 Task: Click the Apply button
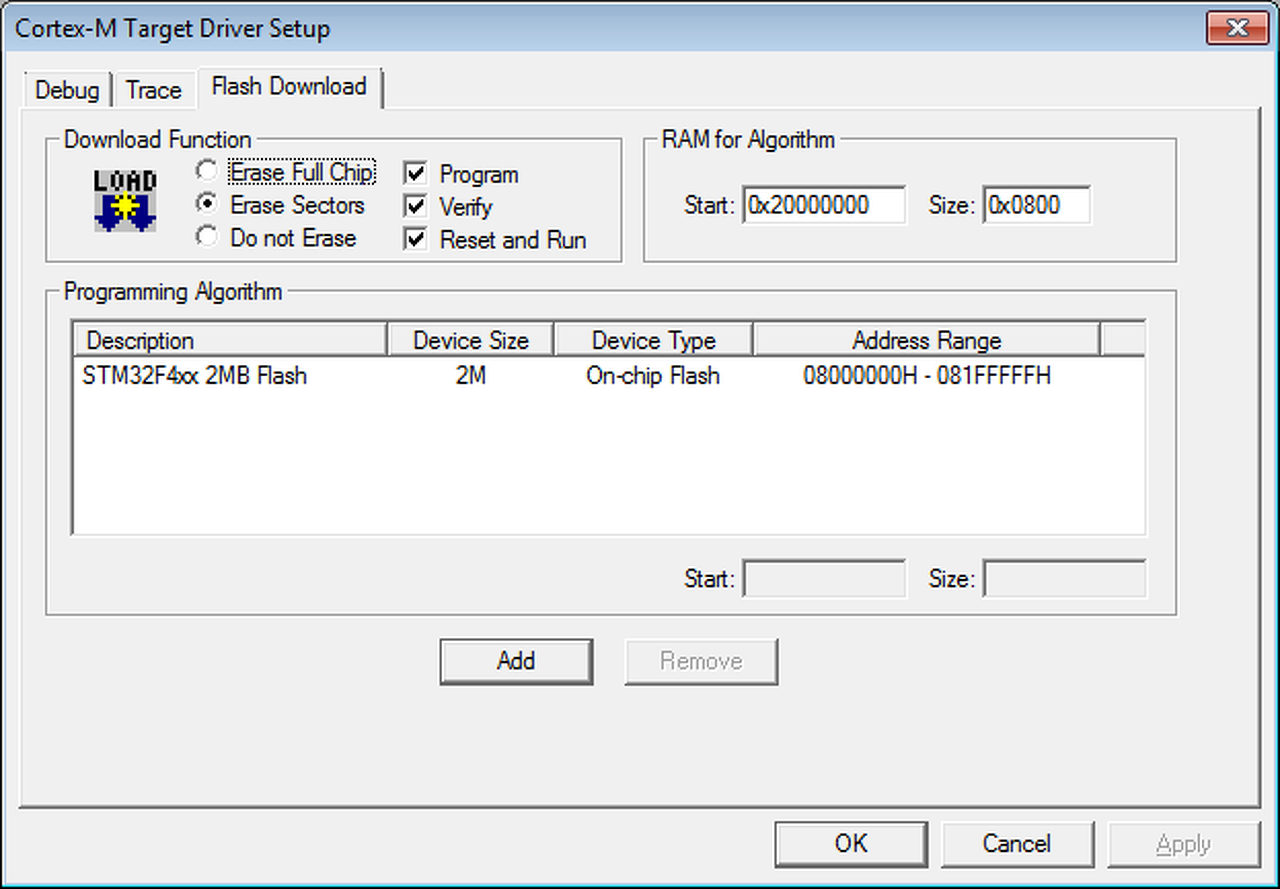[x=1184, y=844]
